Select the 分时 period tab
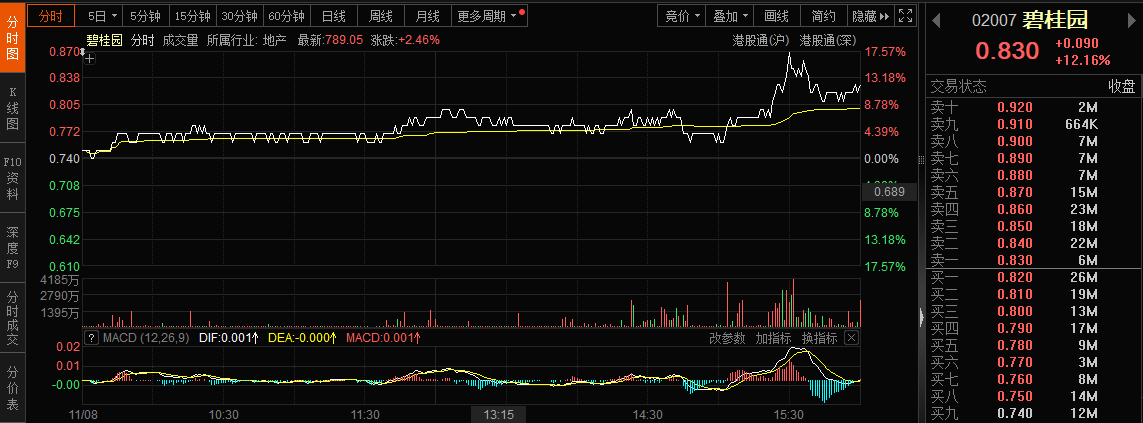The width and height of the screenshot is (1143, 423). (x=51, y=16)
